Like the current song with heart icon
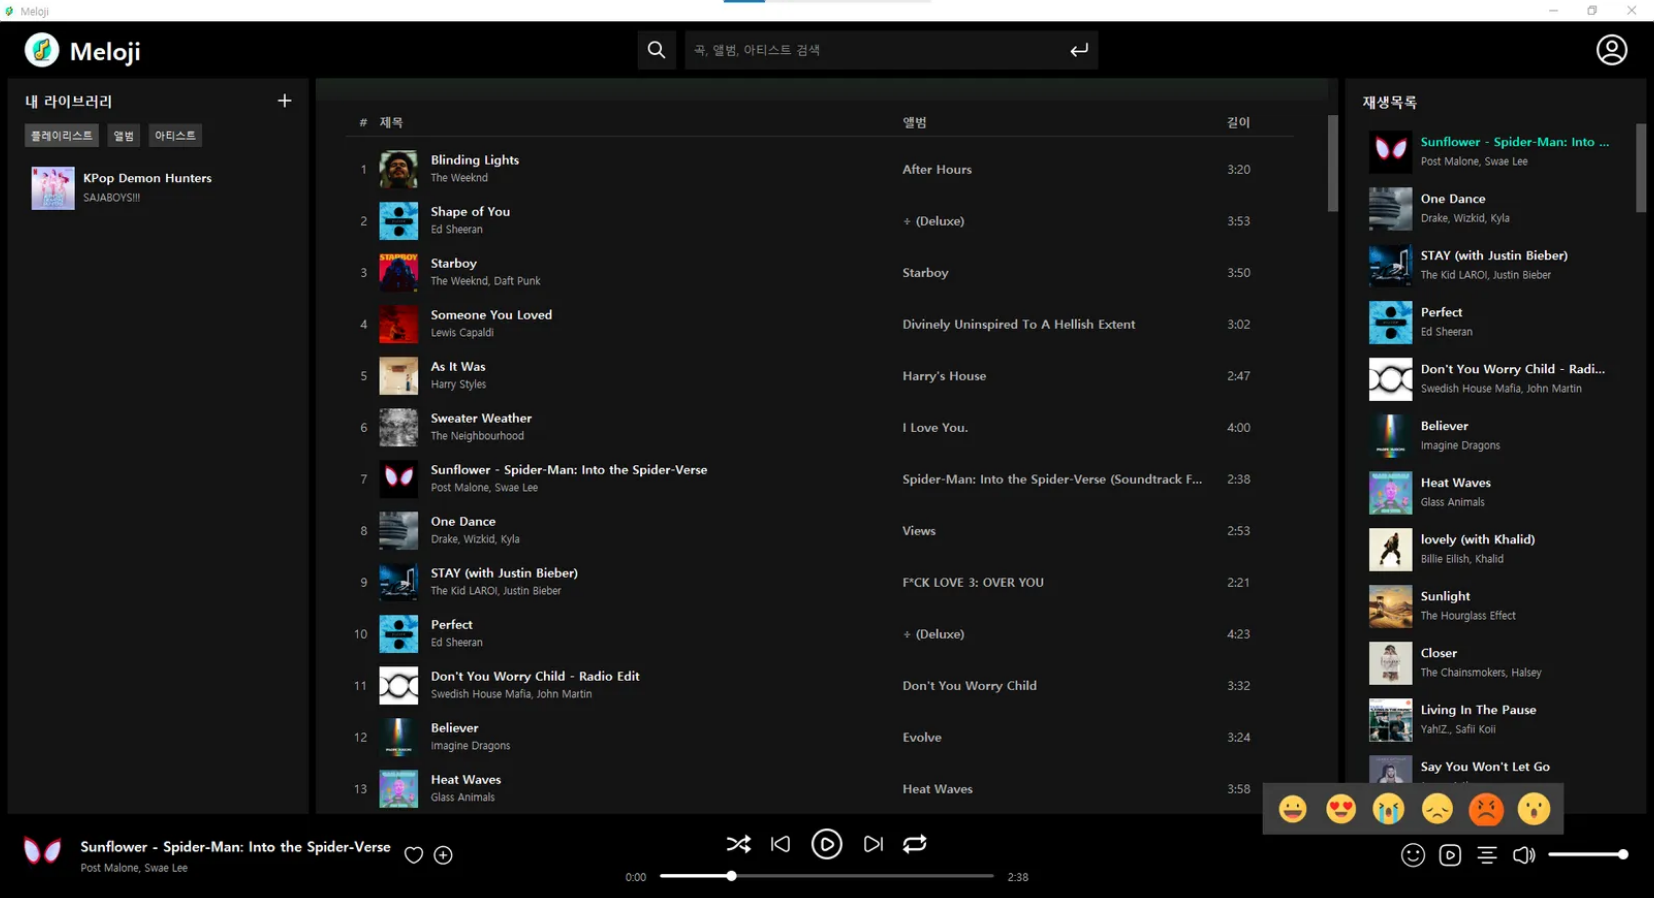This screenshot has height=898, width=1654. click(413, 855)
